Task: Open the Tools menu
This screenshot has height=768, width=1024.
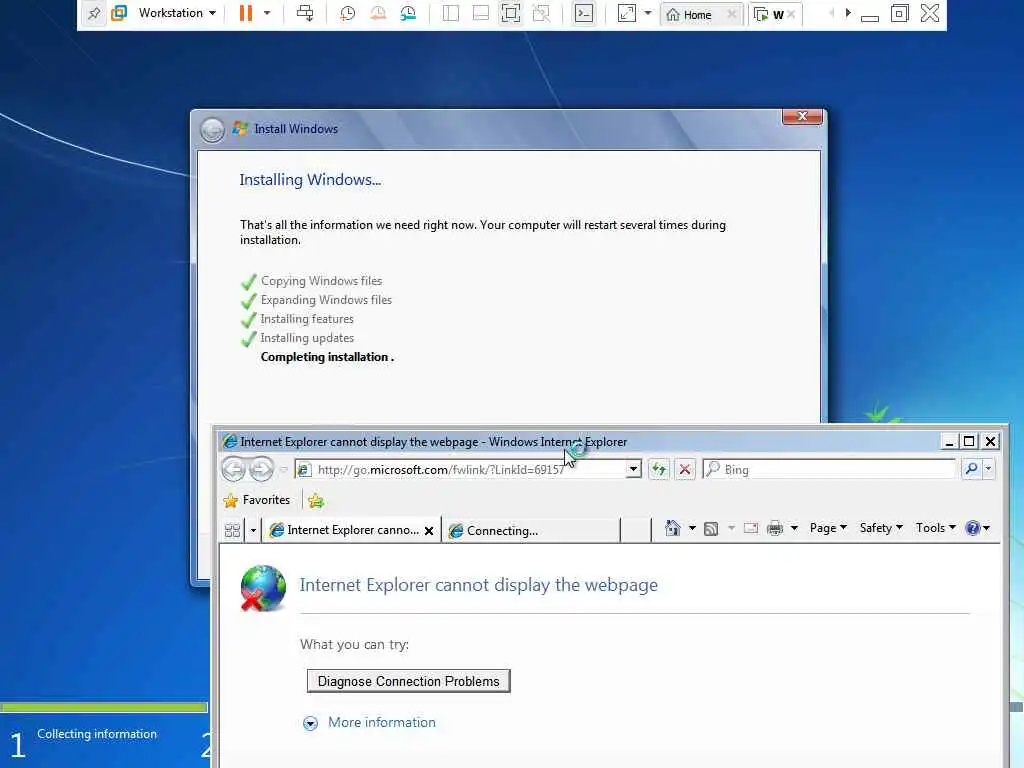Action: point(935,528)
